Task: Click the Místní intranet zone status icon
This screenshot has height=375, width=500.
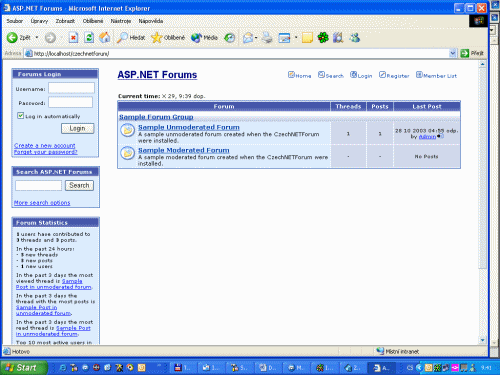Action: click(x=380, y=351)
